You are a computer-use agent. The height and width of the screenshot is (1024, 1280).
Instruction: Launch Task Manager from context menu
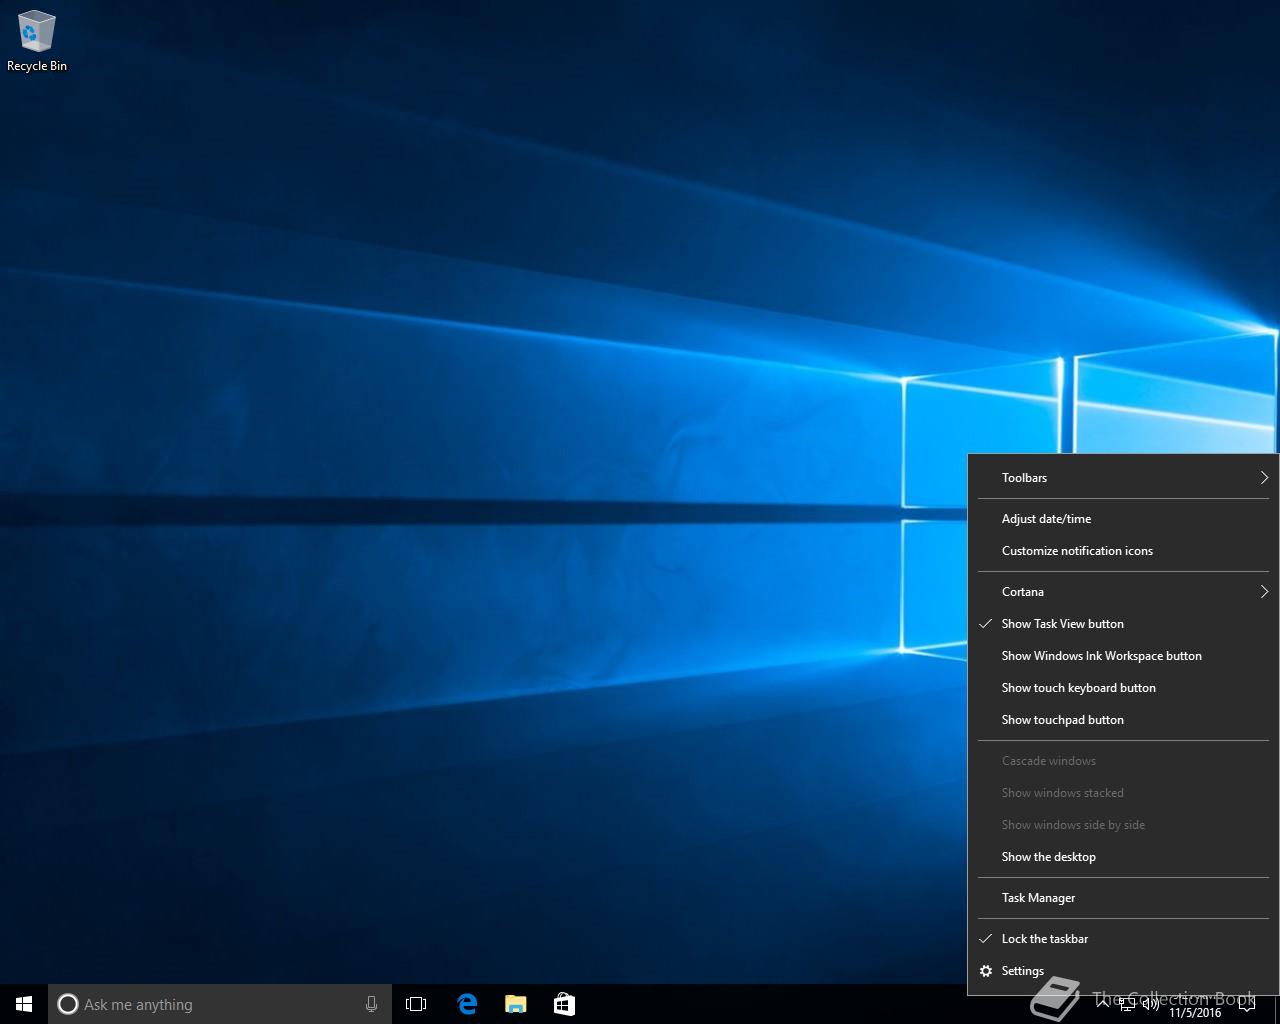pyautogui.click(x=1123, y=898)
